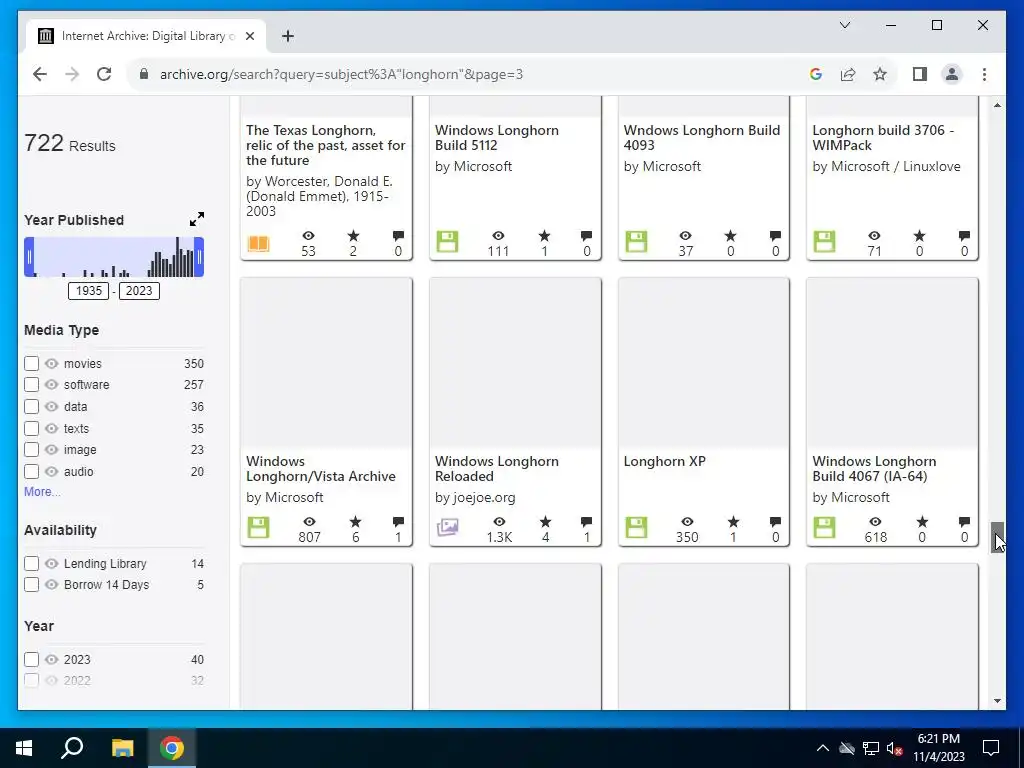Check the texts media type checkbox

(x=31, y=428)
